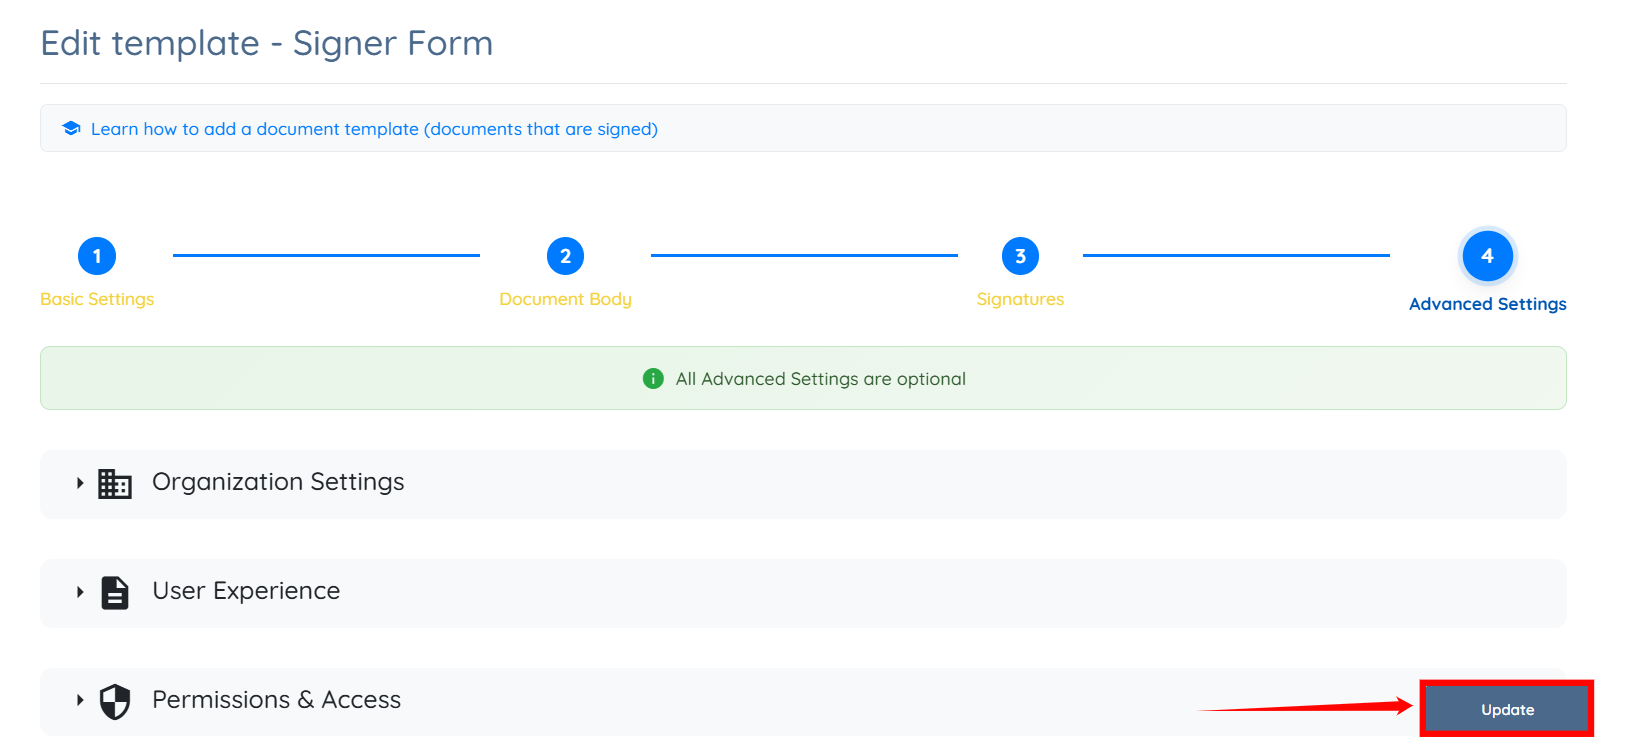Expand the Permissions & Access arrow

click(80, 700)
